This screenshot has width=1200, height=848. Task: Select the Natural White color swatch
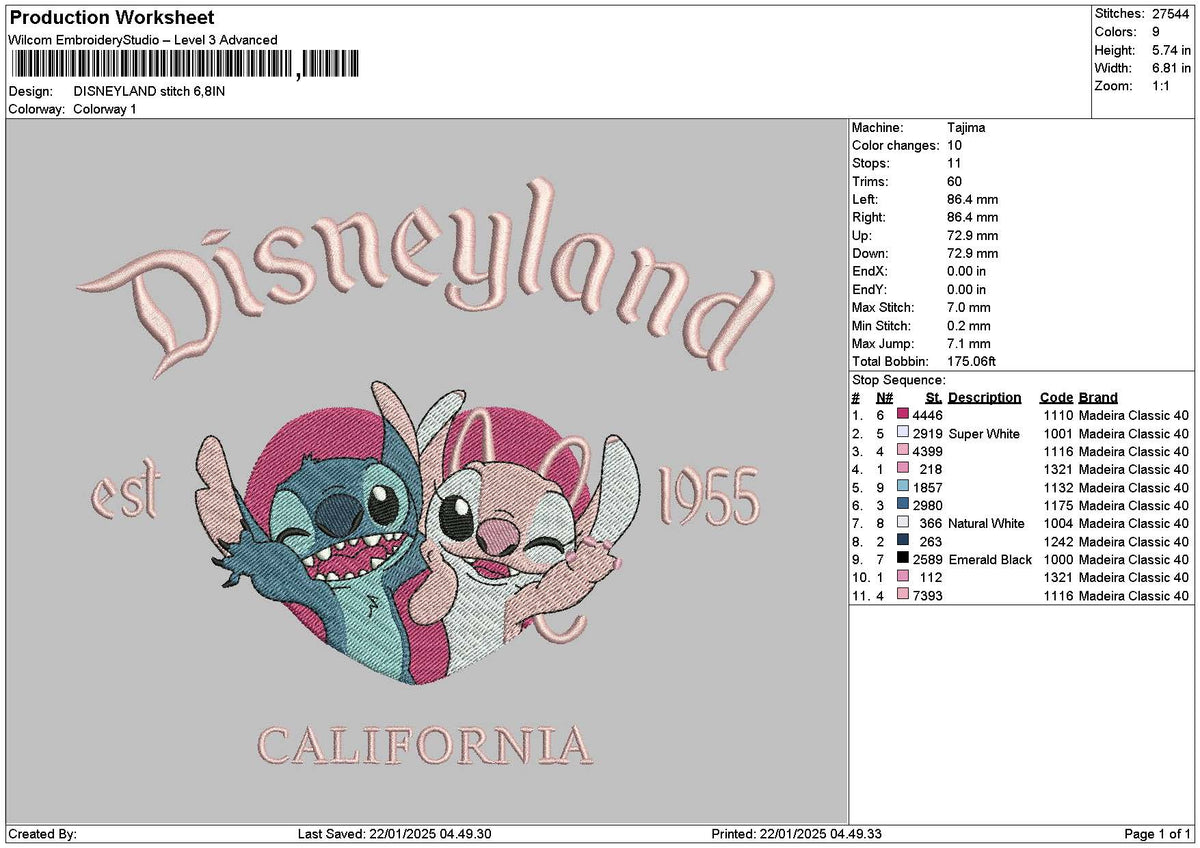tap(903, 523)
